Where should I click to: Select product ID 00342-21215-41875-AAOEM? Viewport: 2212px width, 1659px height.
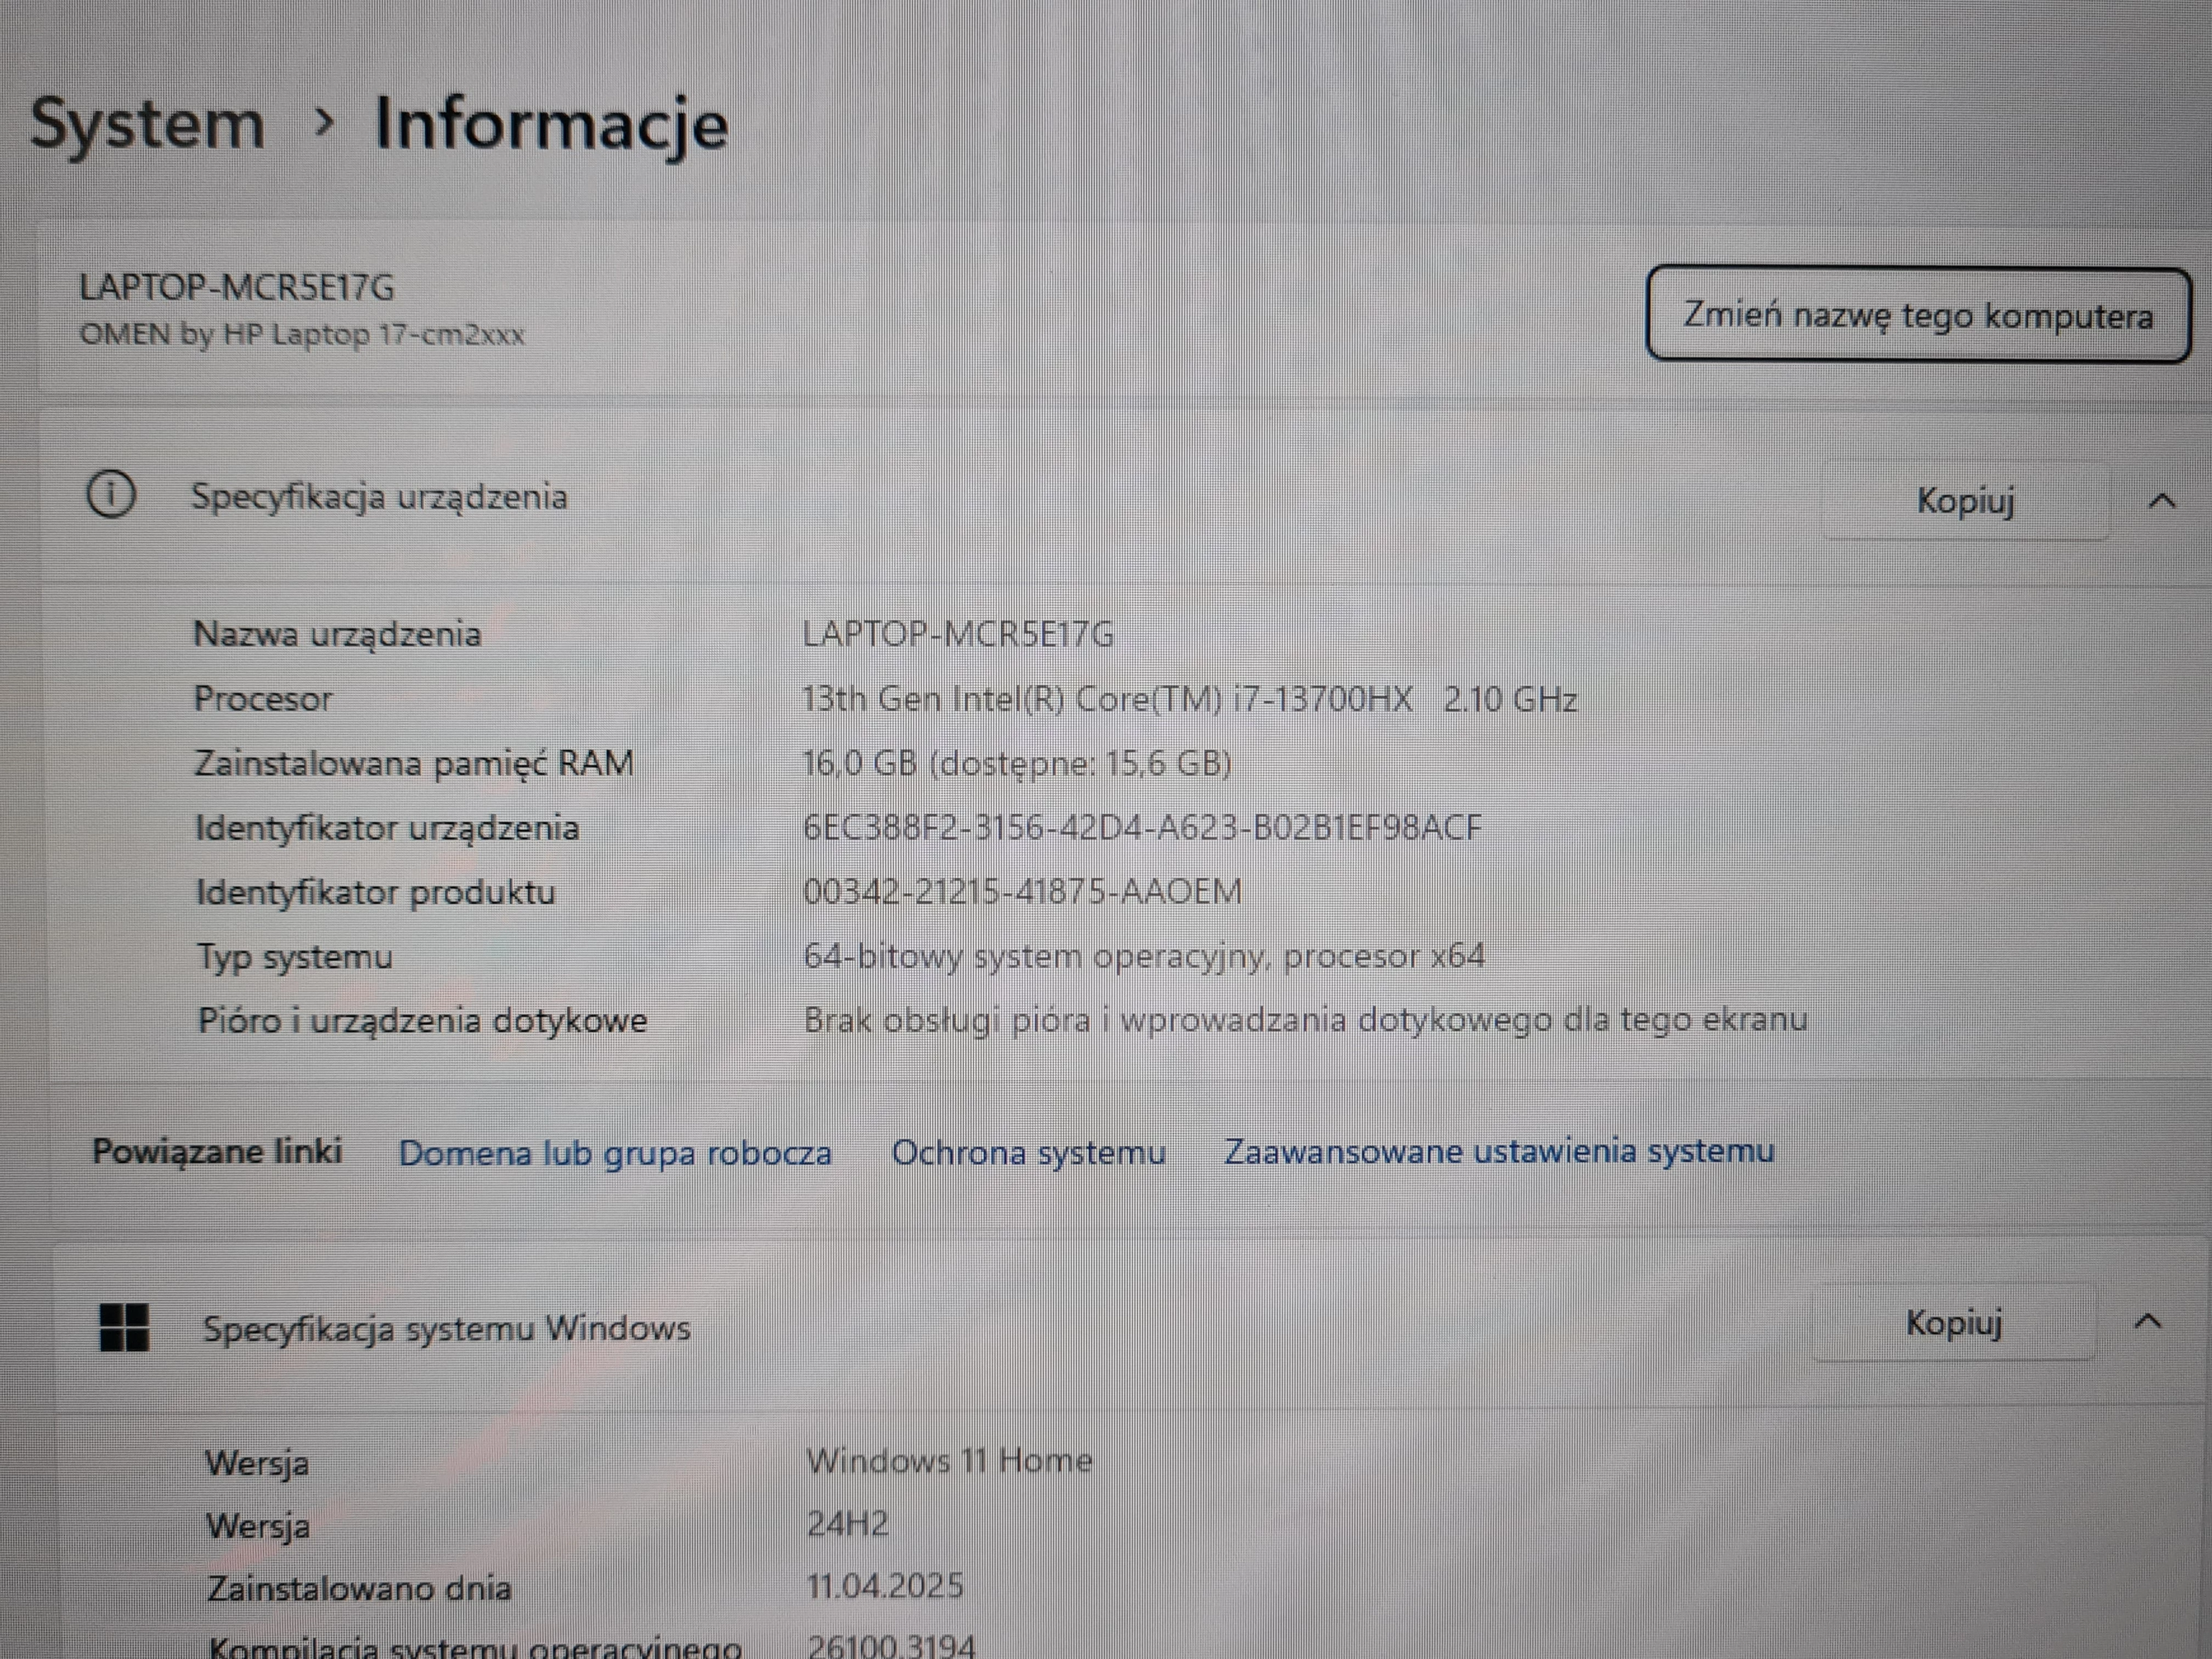(x=1023, y=891)
